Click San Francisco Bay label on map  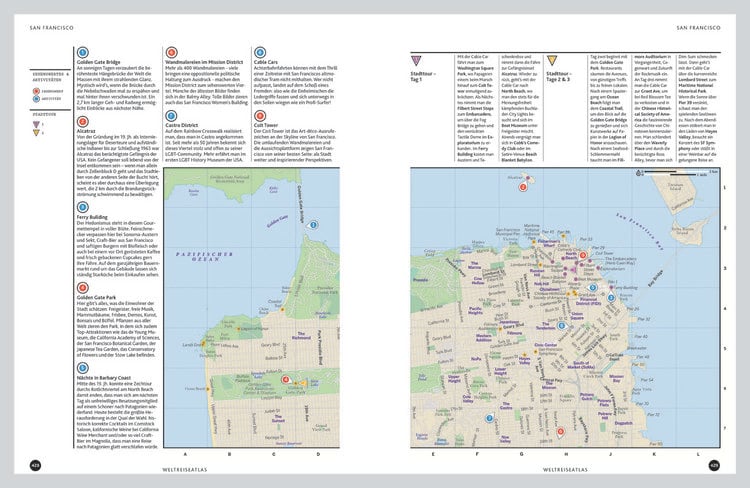tap(640, 232)
